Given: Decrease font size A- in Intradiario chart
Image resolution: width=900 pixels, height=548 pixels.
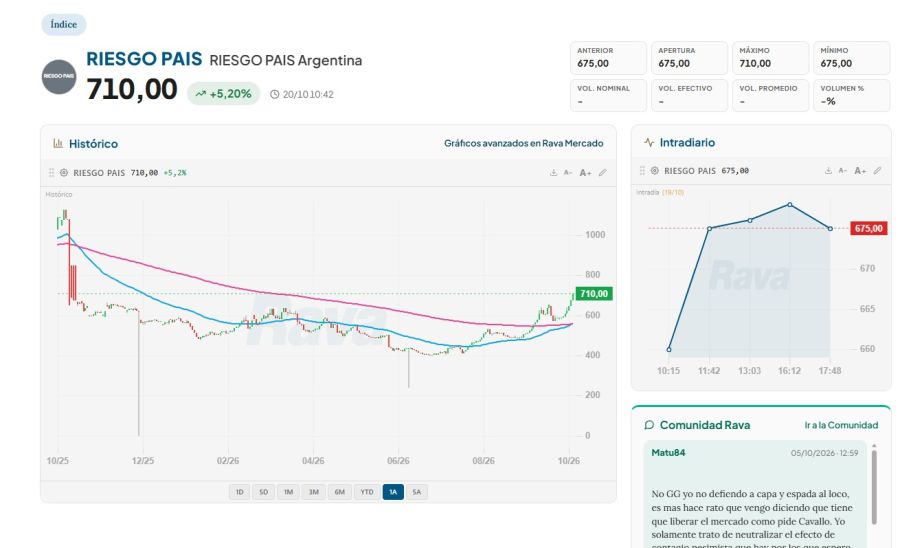Looking at the screenshot, I should [x=843, y=170].
